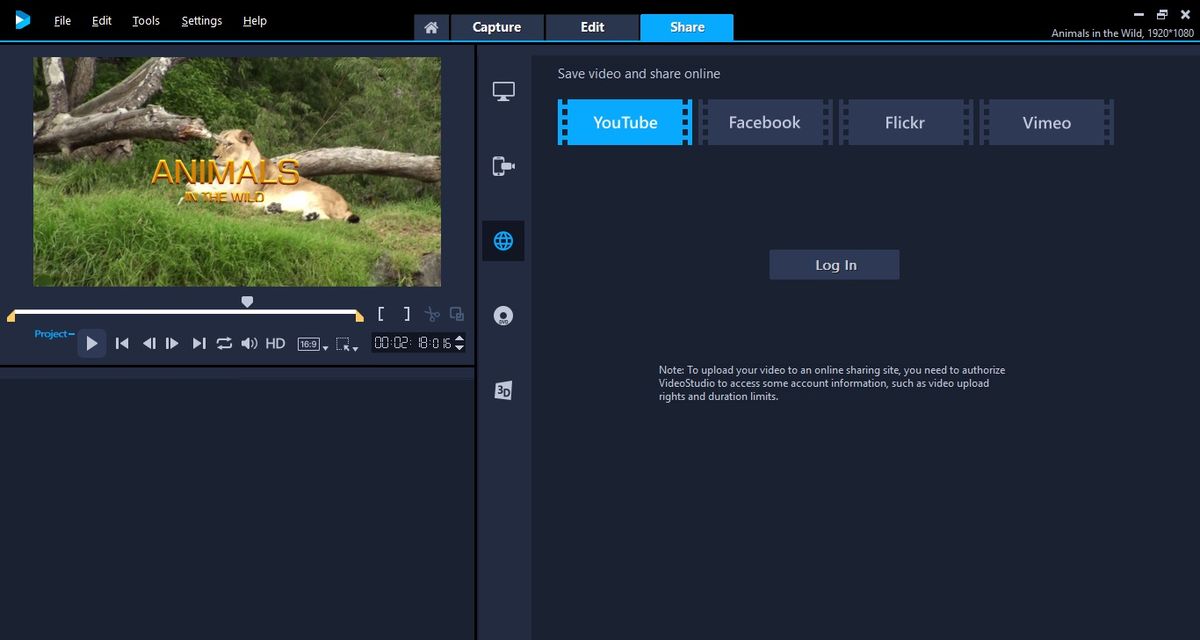Open the enlarge preview dropdown arrow

tap(356, 348)
